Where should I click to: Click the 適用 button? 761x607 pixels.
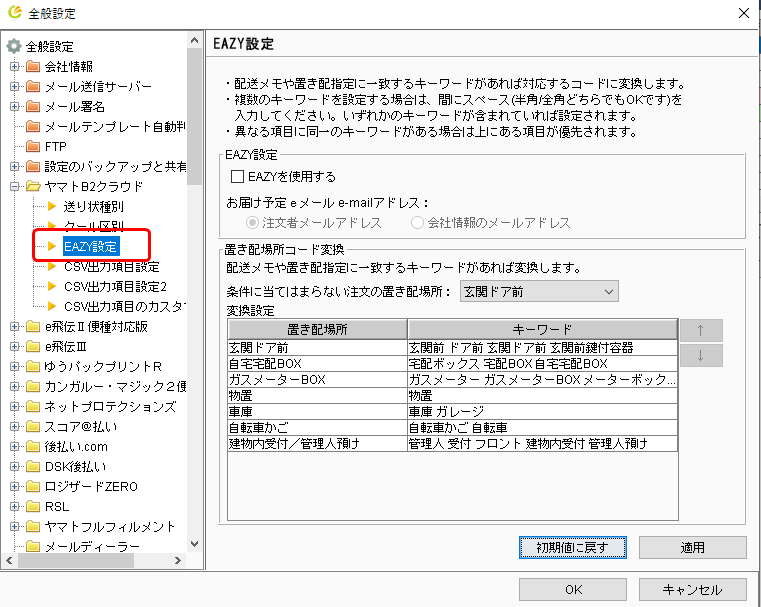coord(692,547)
